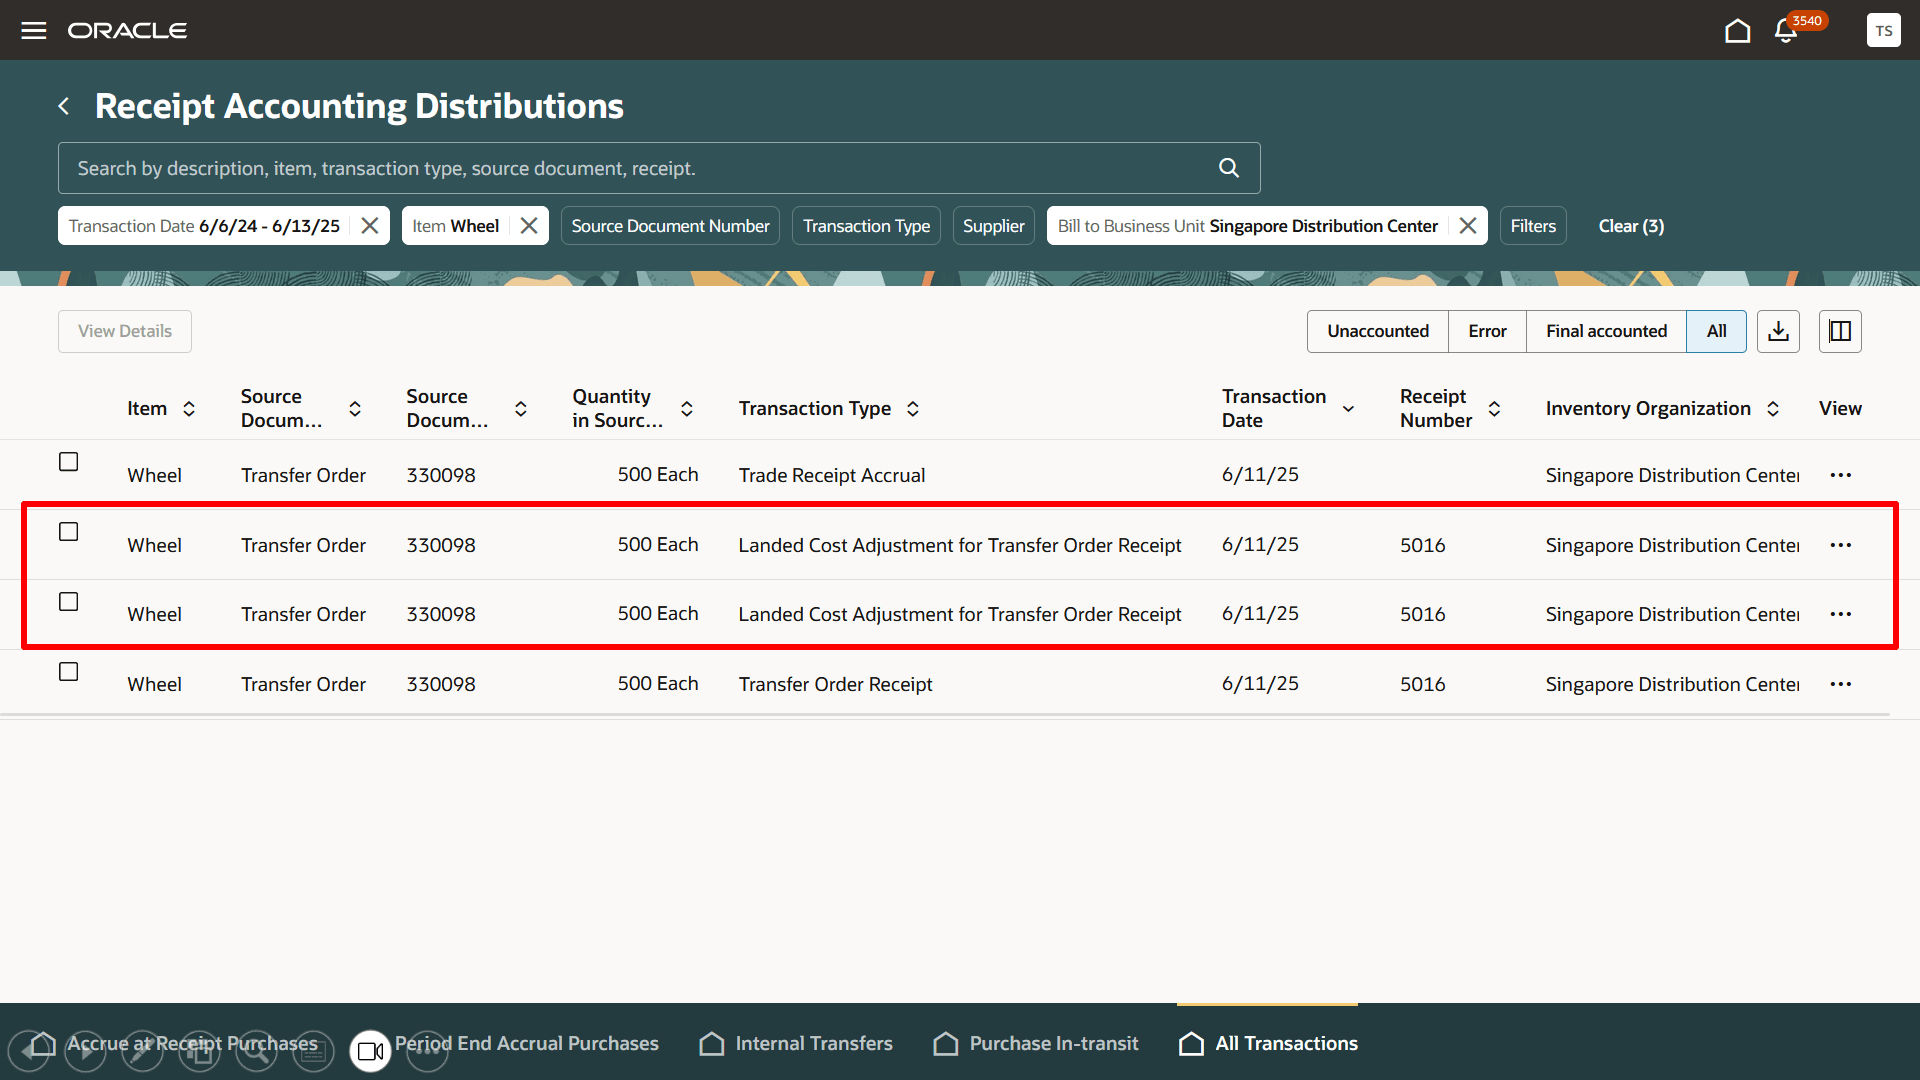Viewport: 1920px width, 1080px height.
Task: Open the hamburger navigation menu
Action: (x=34, y=30)
